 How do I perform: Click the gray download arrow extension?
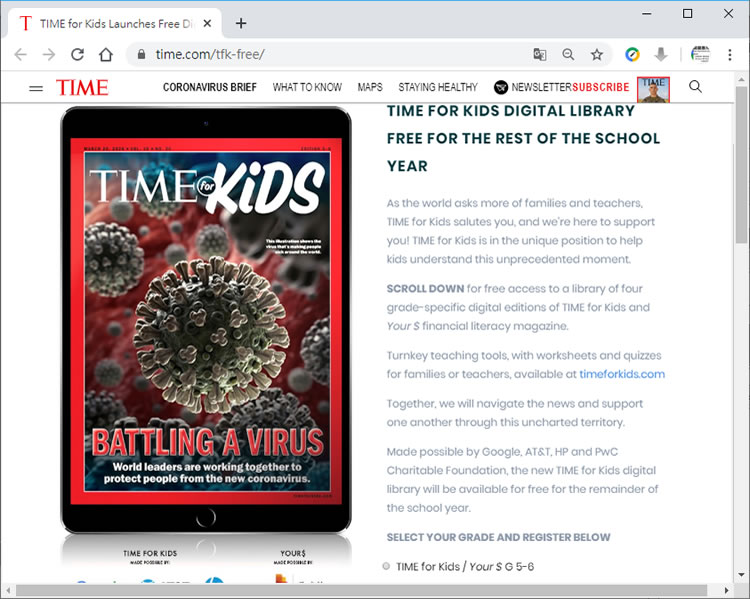tap(661, 55)
